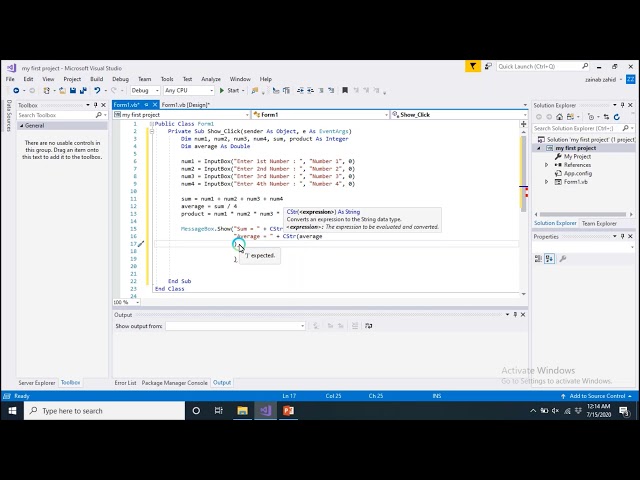
Task: Click the Save All toolbar icon
Action: (83, 90)
